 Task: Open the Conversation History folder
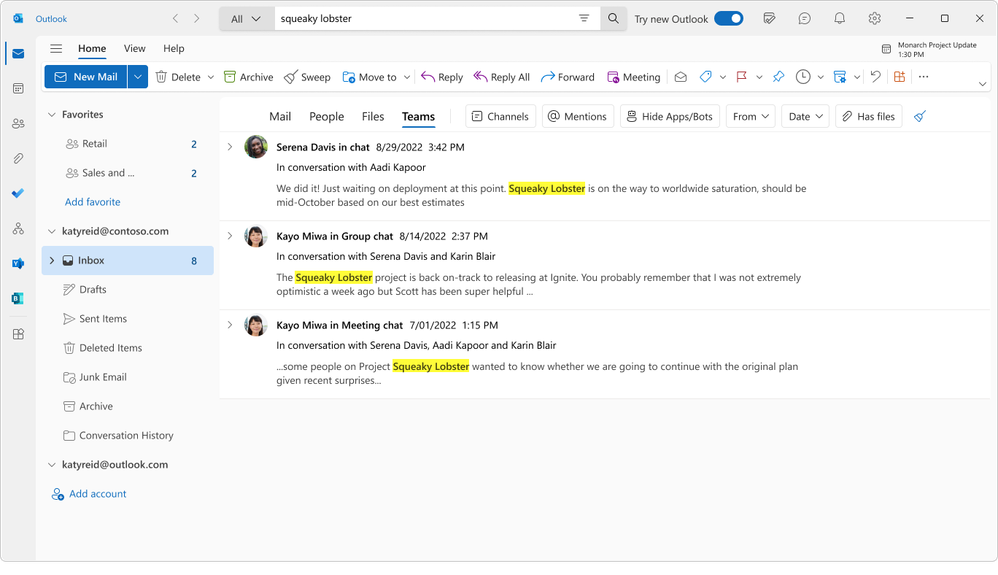point(128,436)
